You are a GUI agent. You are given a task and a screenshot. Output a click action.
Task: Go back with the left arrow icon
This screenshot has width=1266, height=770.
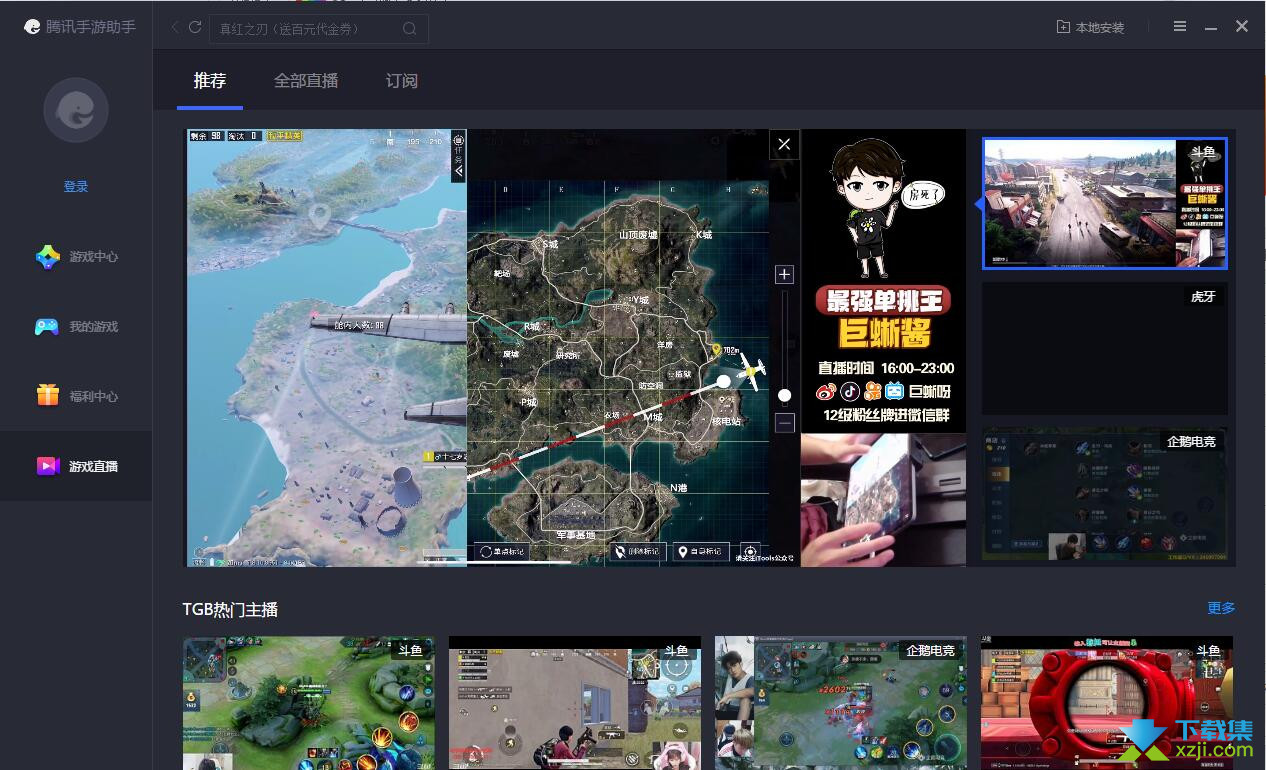coord(175,27)
